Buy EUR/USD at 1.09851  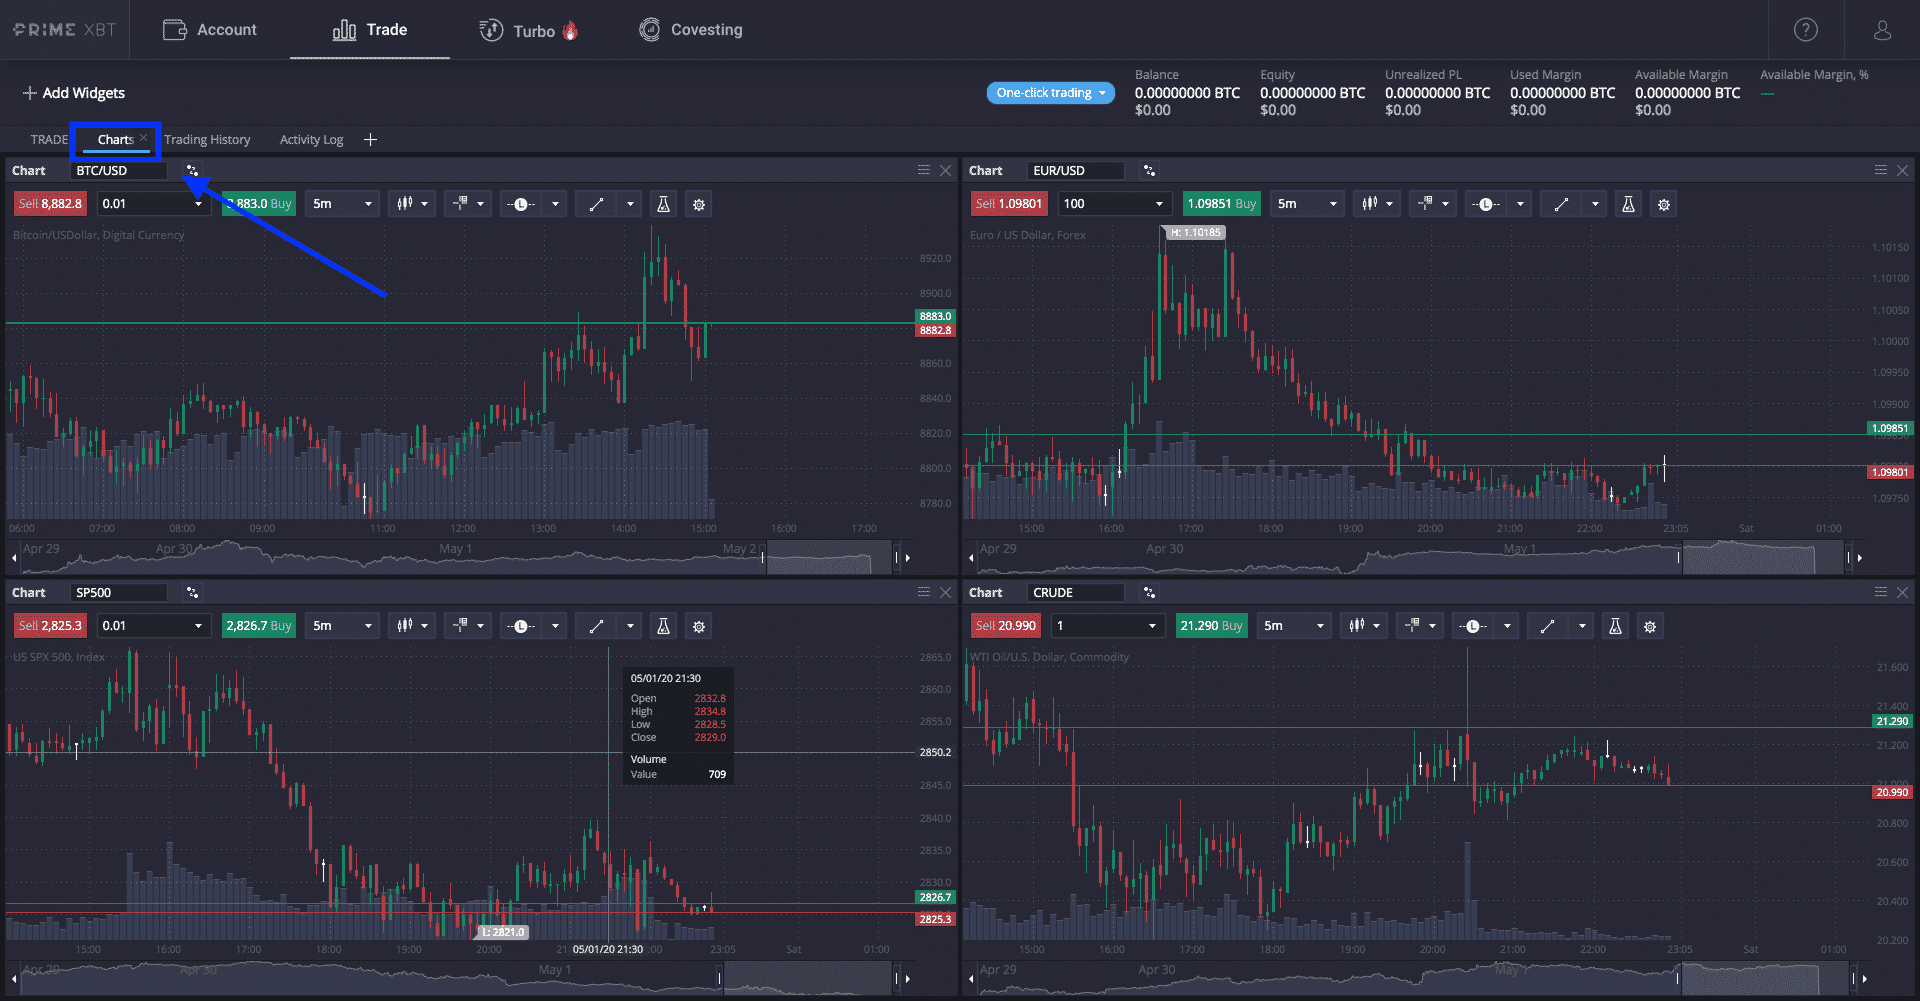(x=1221, y=204)
